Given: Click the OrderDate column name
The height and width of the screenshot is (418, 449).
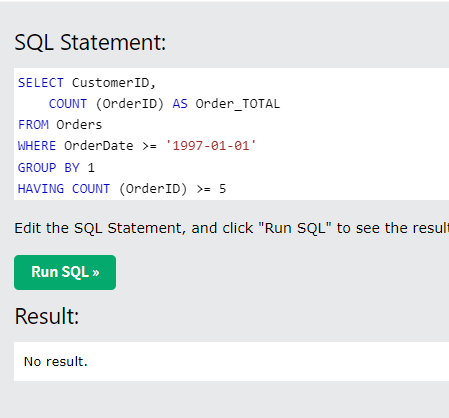Looking at the screenshot, I should tap(99, 146).
